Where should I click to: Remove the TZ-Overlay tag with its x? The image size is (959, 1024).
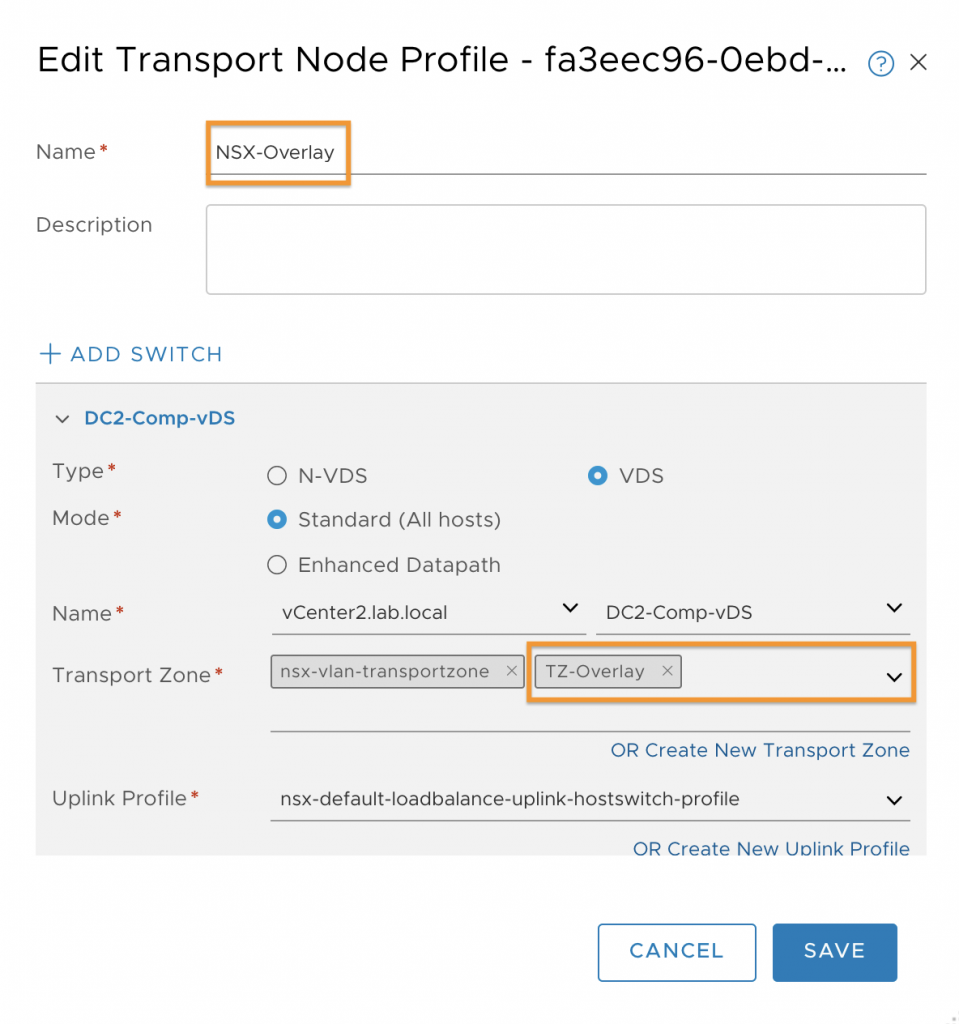[x=667, y=671]
